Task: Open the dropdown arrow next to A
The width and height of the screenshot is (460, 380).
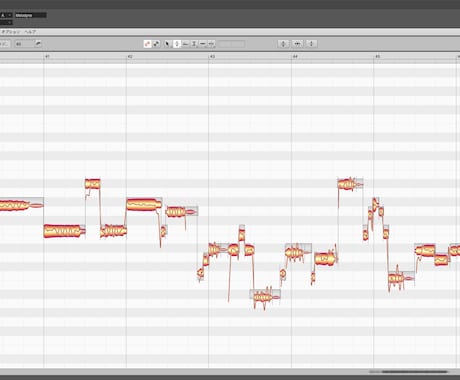Action: coord(10,15)
